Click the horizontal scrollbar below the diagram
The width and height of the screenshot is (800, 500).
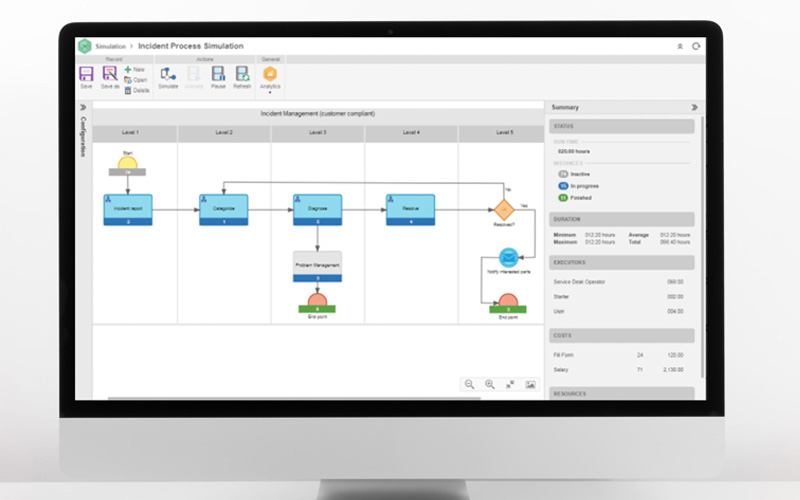click(x=300, y=399)
